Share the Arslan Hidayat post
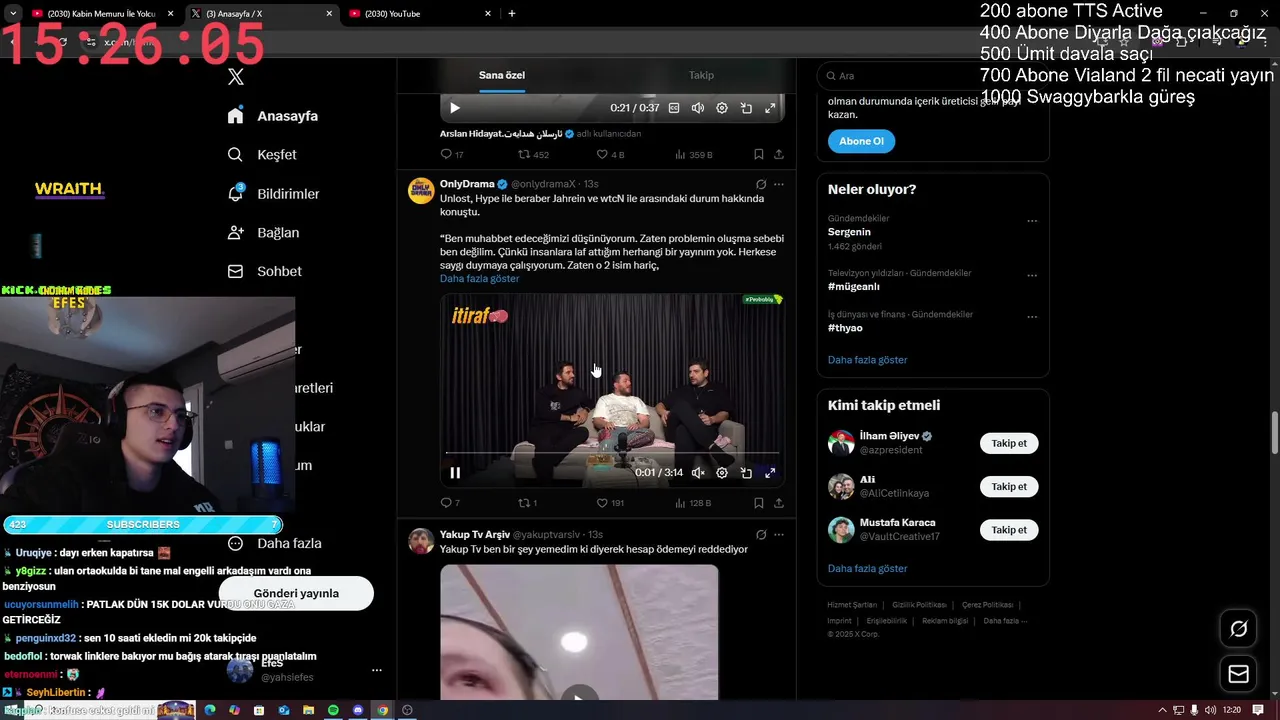The height and width of the screenshot is (720, 1280). pos(779,155)
